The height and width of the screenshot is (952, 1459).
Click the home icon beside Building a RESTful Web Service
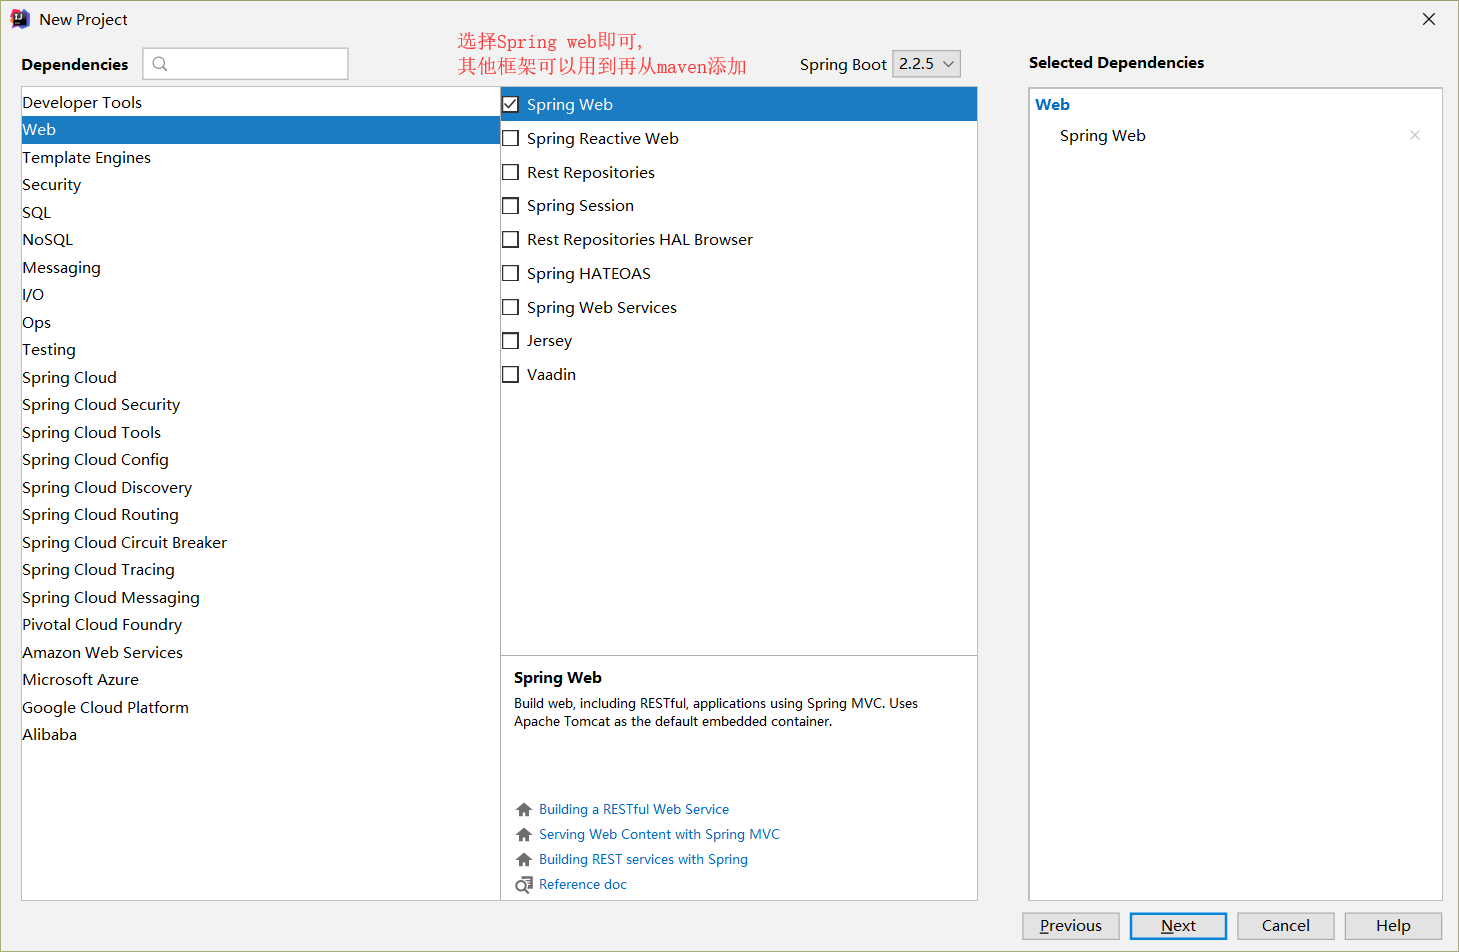click(x=524, y=809)
